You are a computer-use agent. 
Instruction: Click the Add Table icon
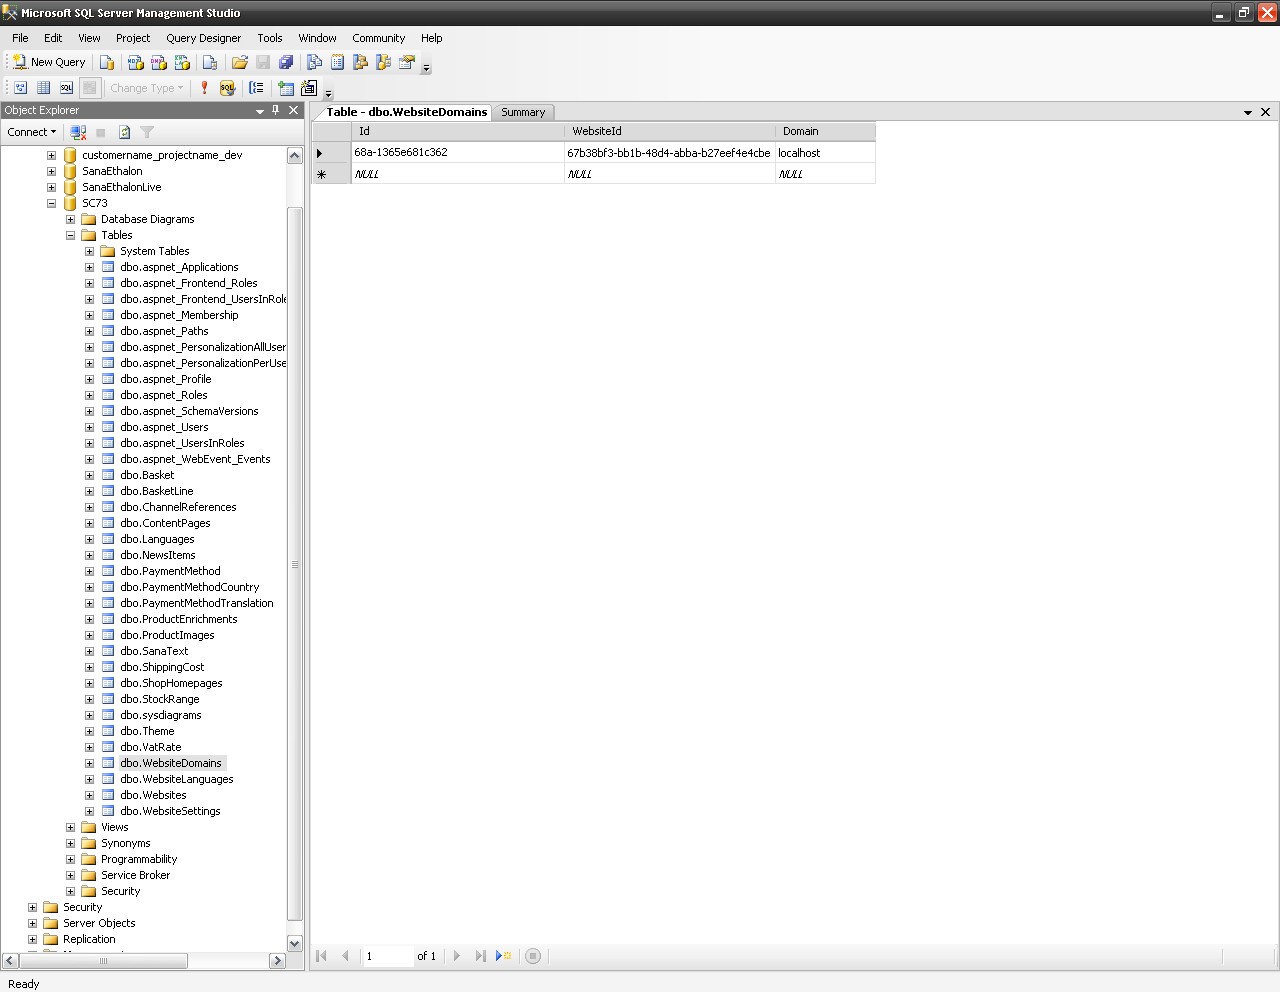[286, 88]
